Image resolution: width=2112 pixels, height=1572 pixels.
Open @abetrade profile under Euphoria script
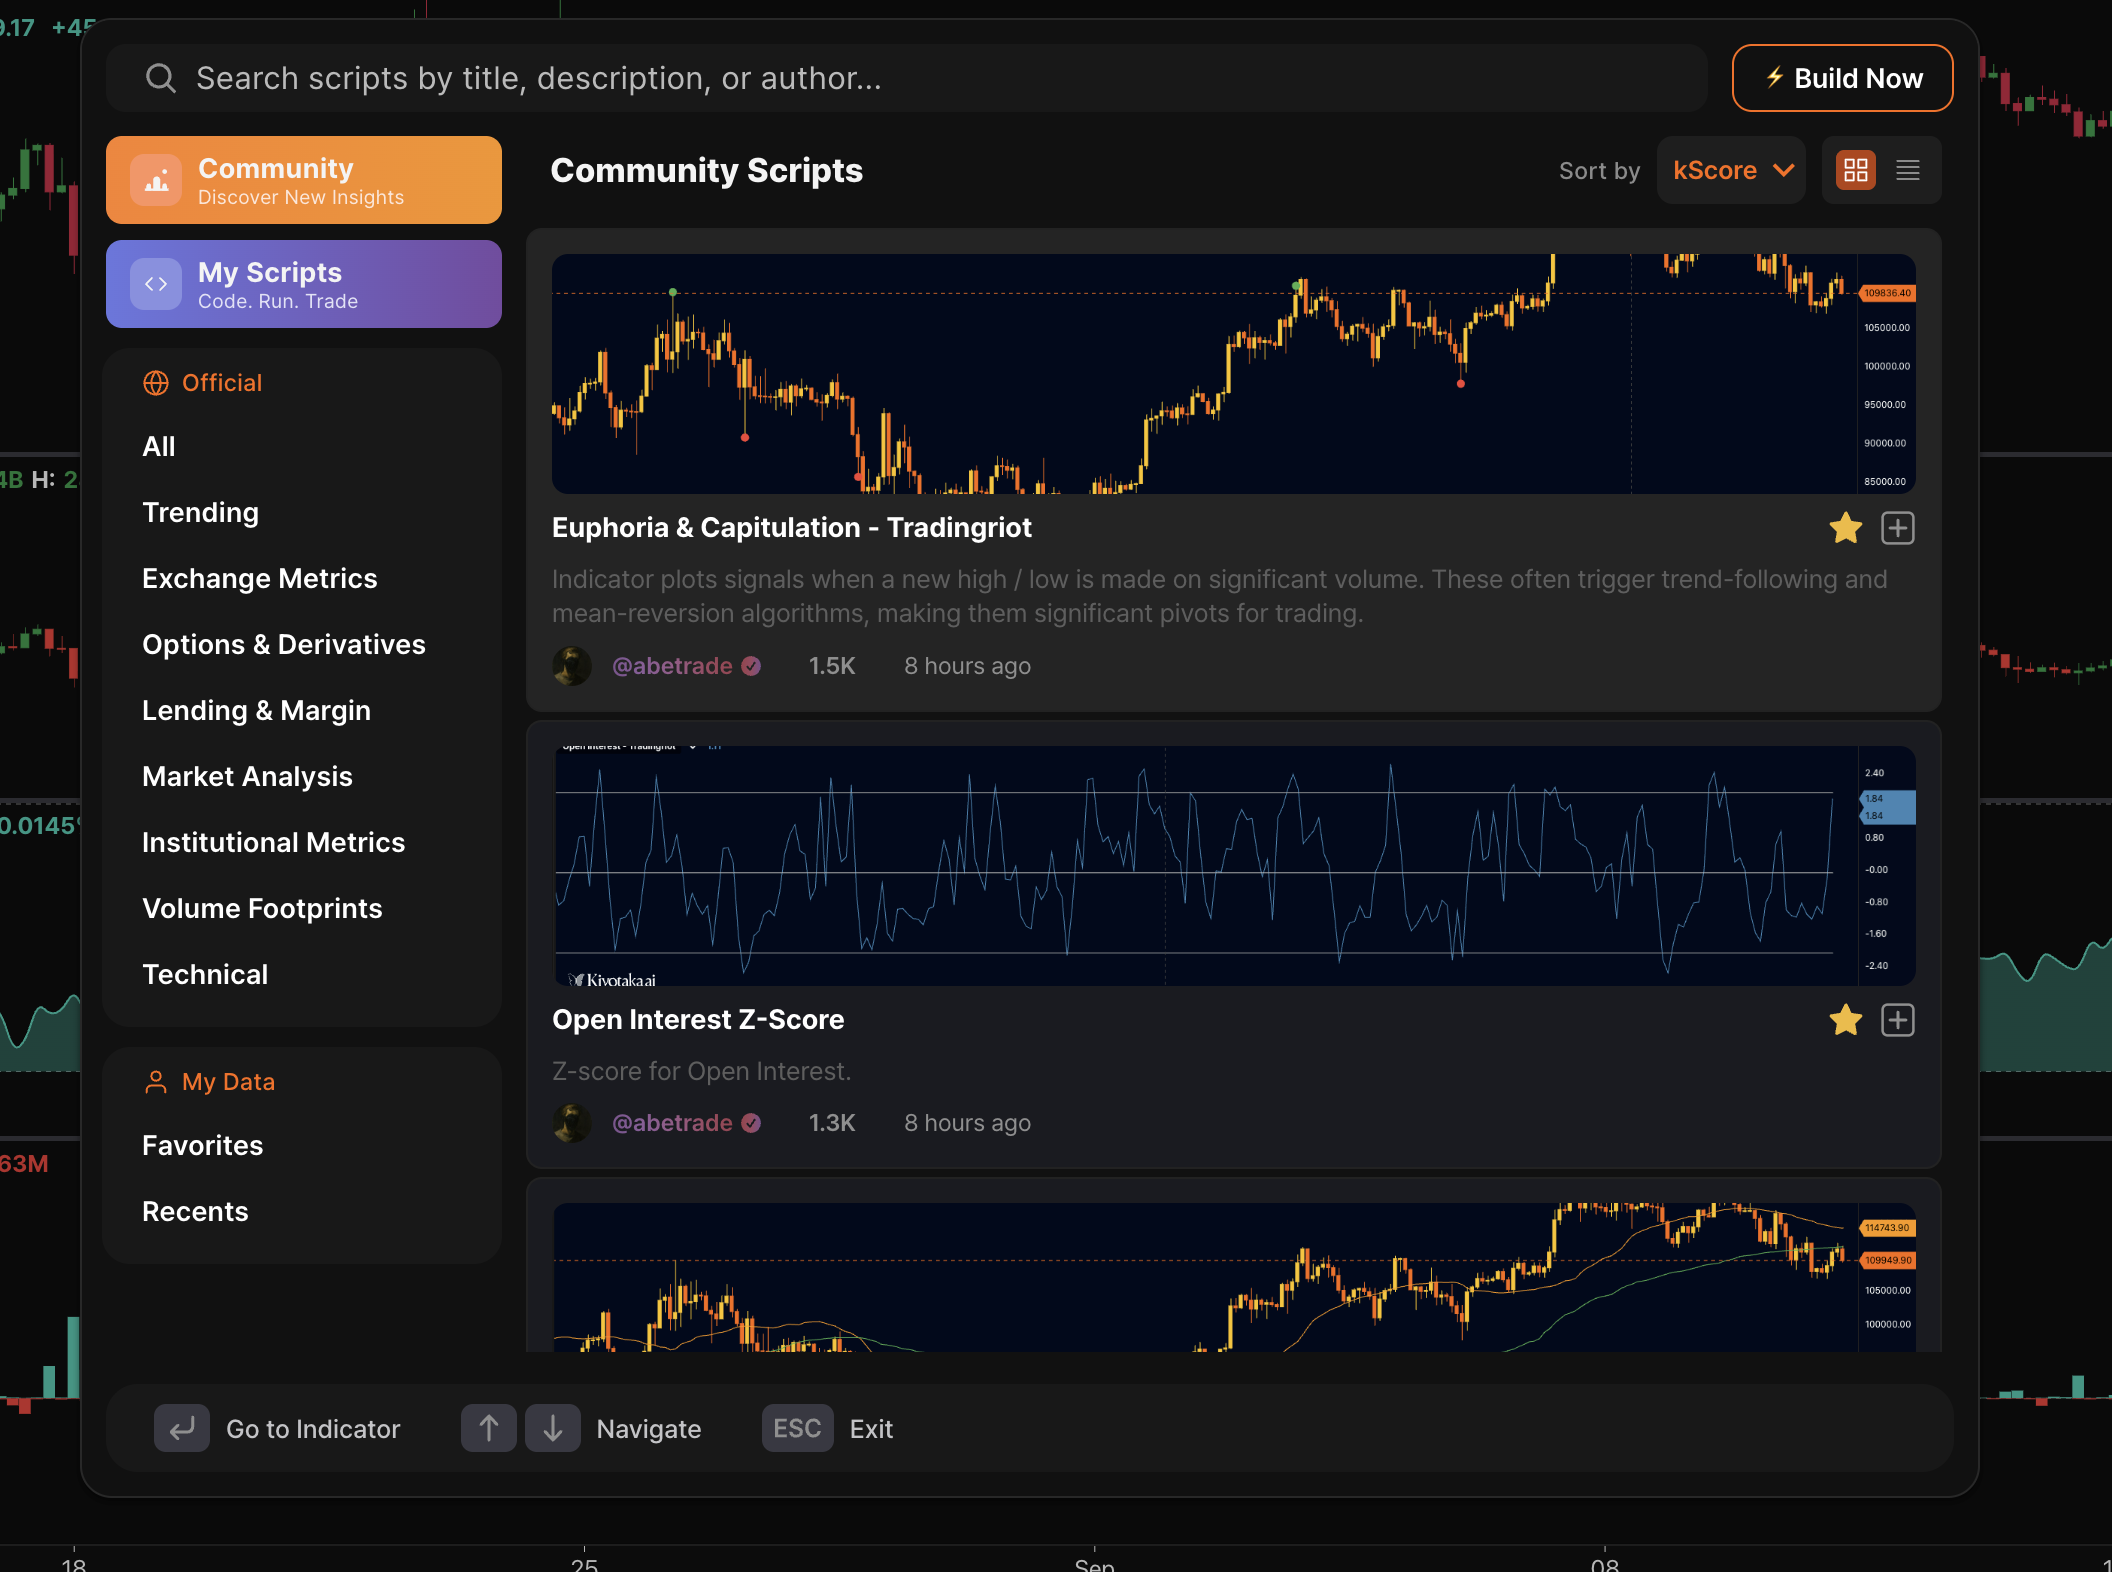(672, 666)
